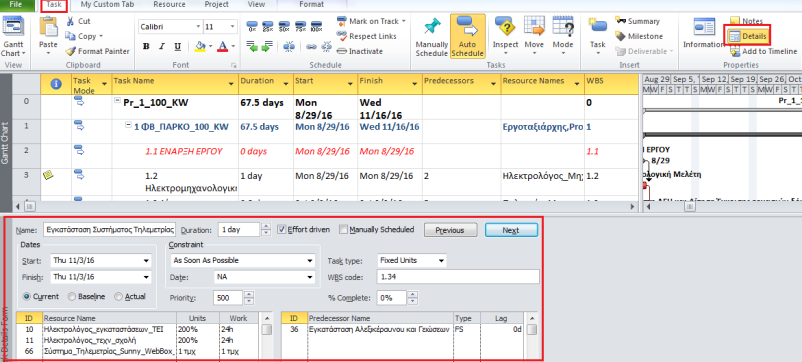The height and width of the screenshot is (362, 802).
Task: Set task to 0% complete
Action: tap(251, 25)
